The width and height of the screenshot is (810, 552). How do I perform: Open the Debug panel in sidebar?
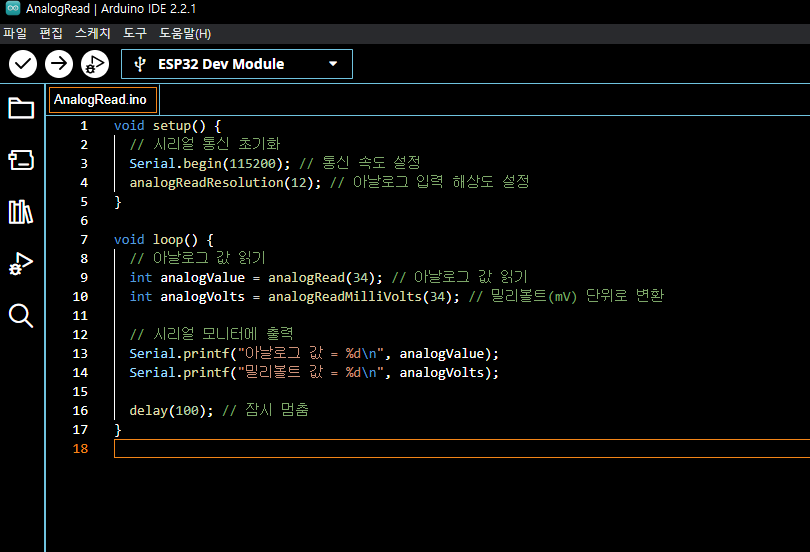tap(21, 263)
